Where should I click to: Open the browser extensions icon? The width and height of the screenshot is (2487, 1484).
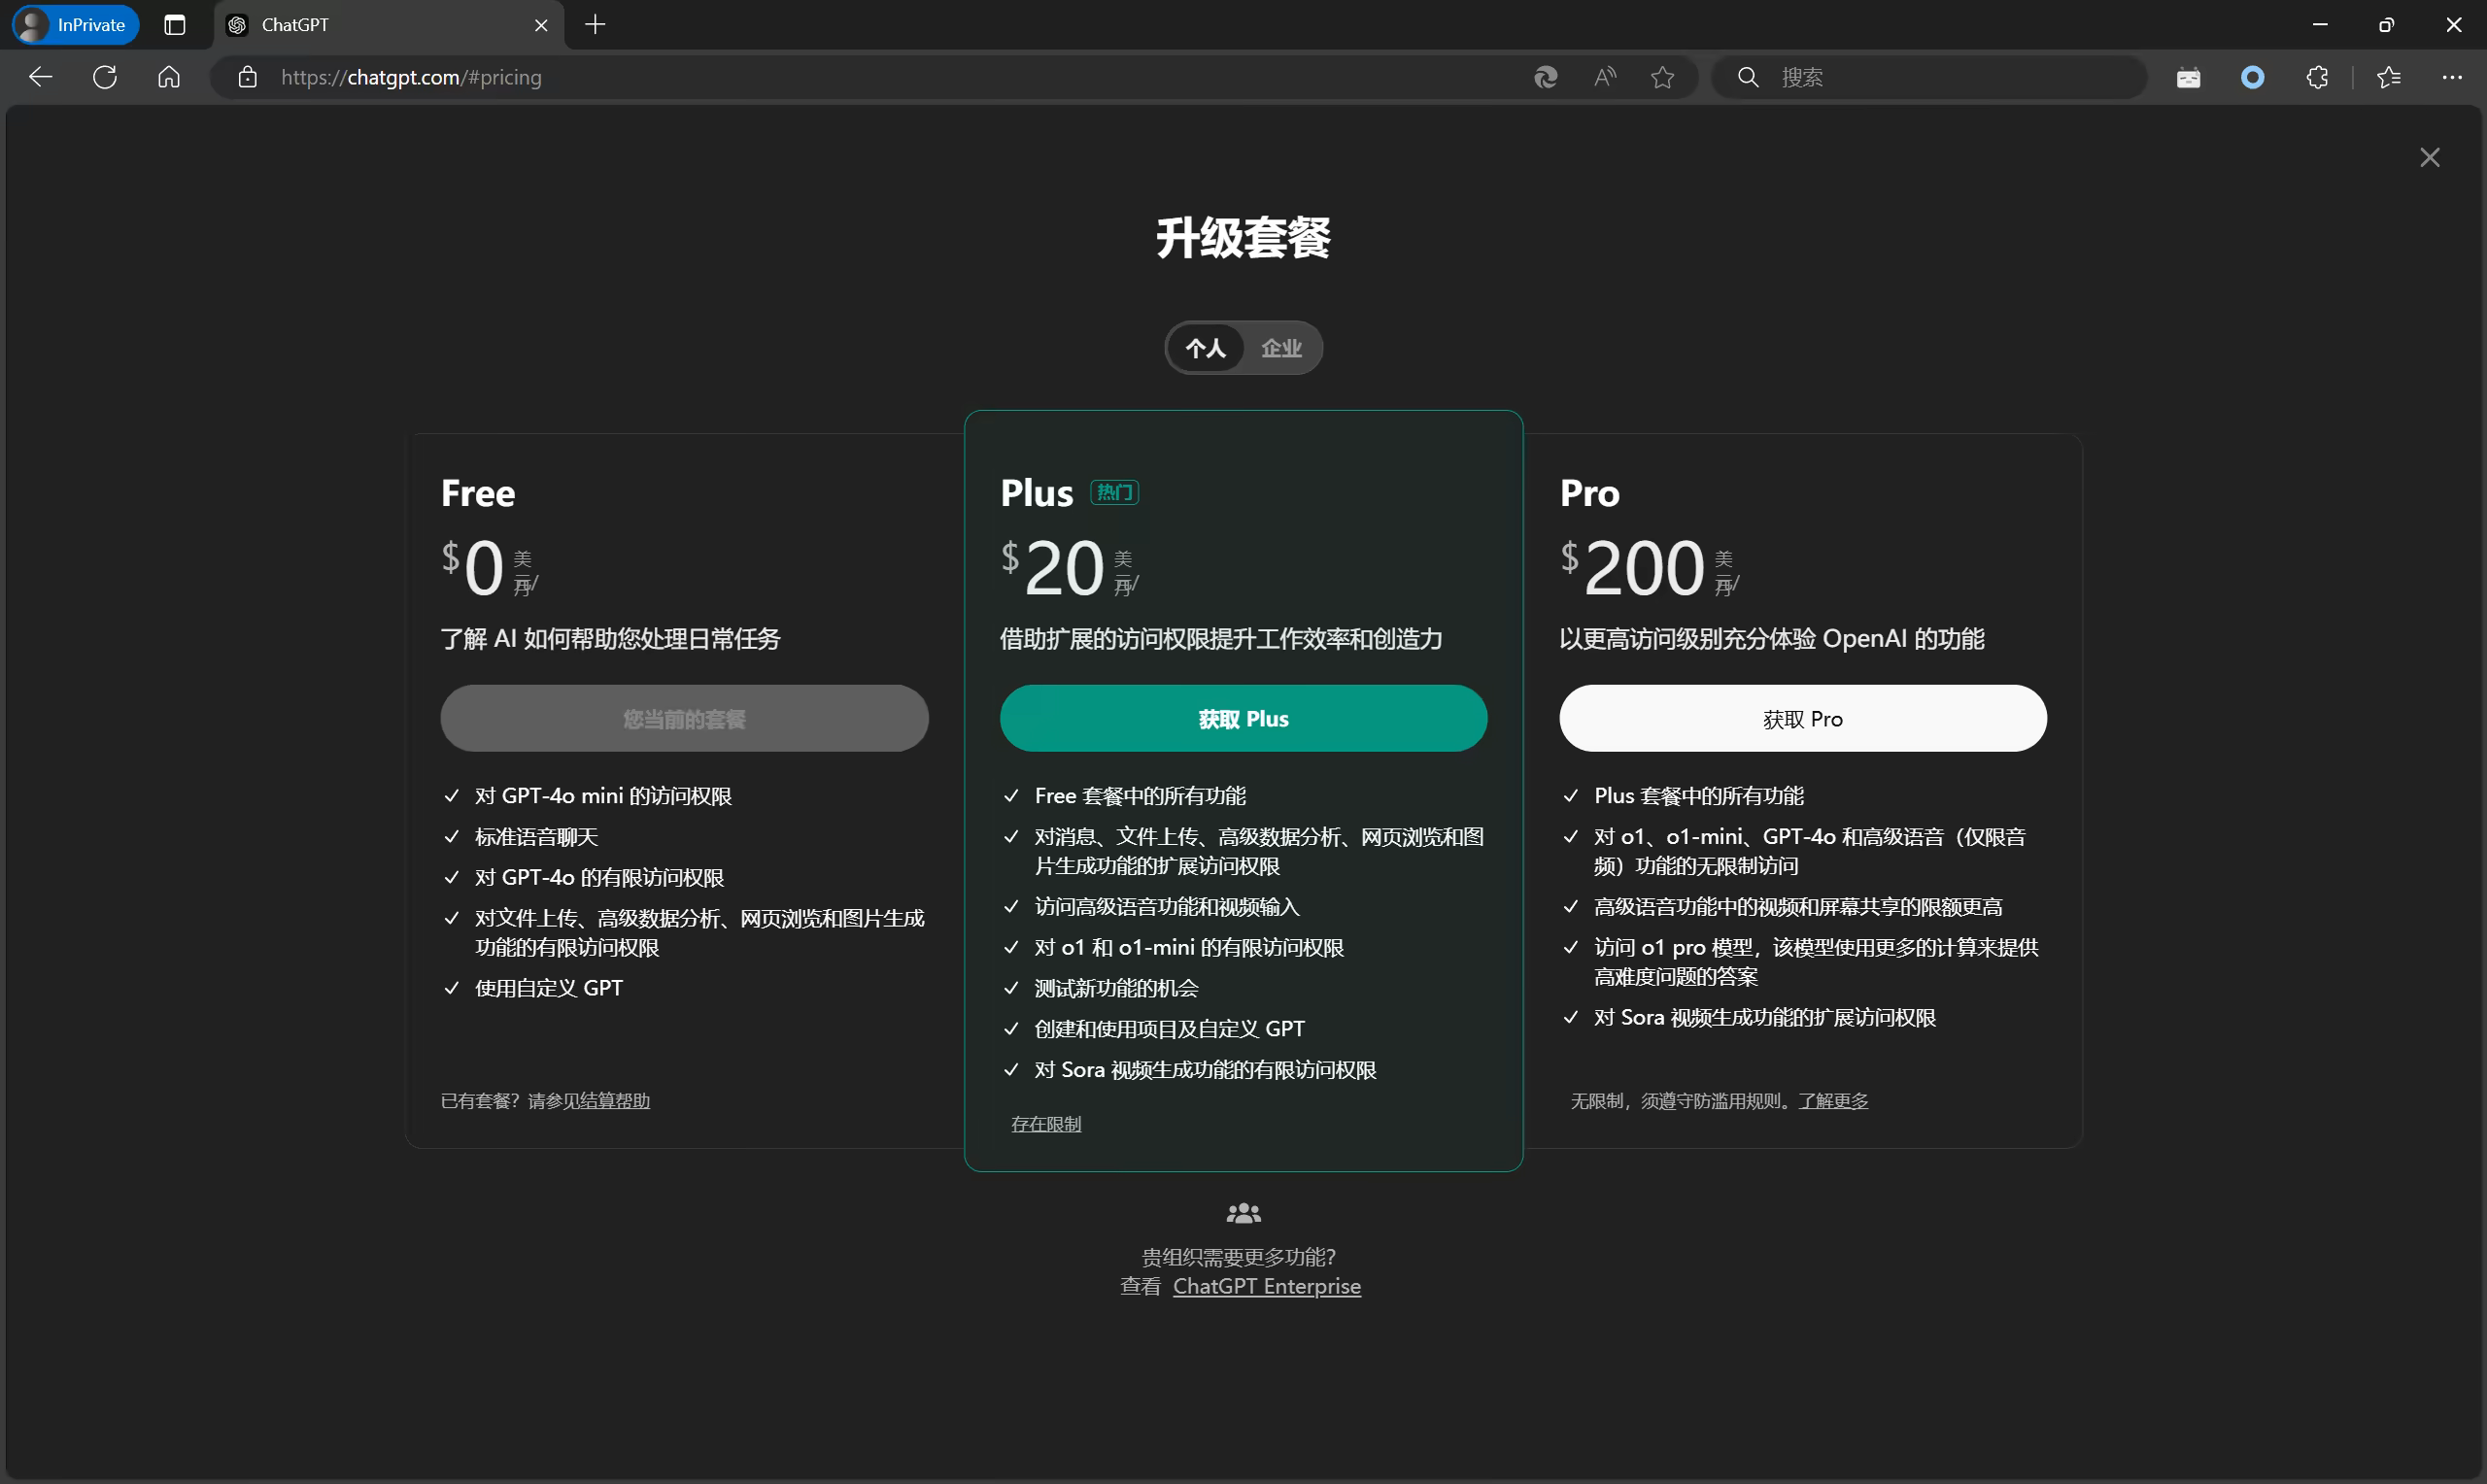(x=2317, y=77)
